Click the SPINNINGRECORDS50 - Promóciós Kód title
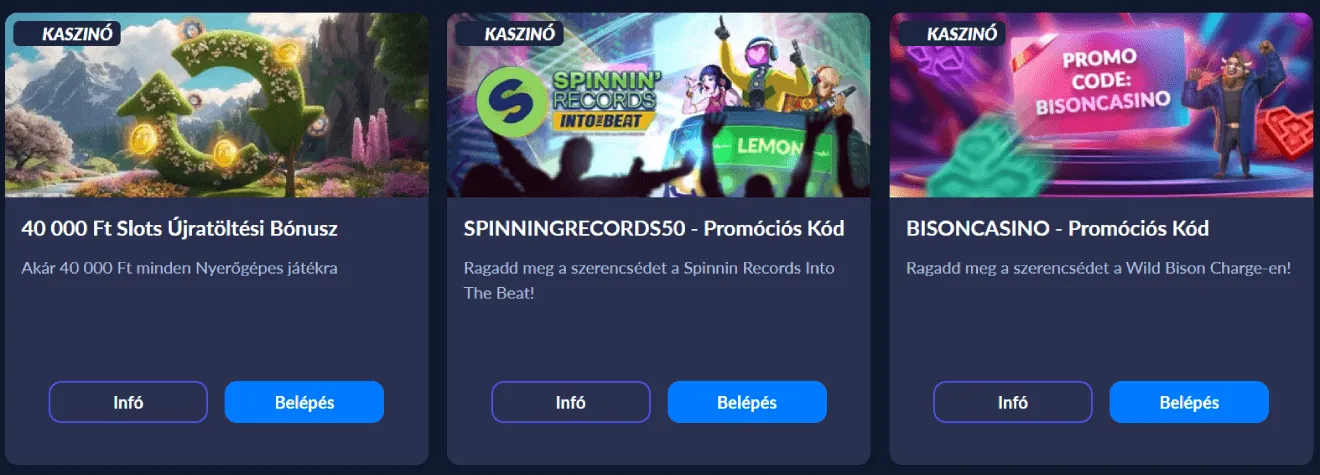The image size is (1320, 475). [654, 229]
